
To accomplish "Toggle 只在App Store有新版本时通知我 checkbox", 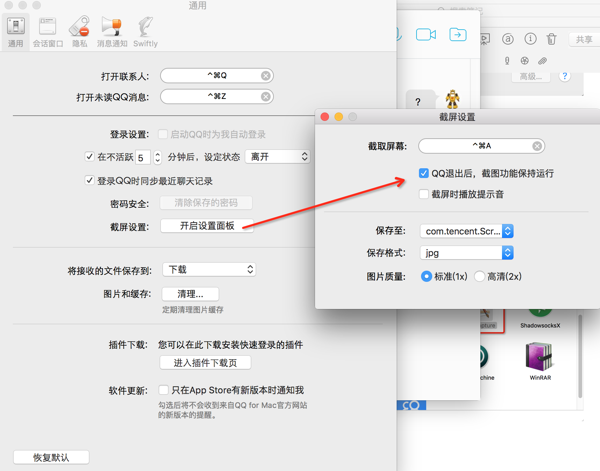I will (163, 390).
